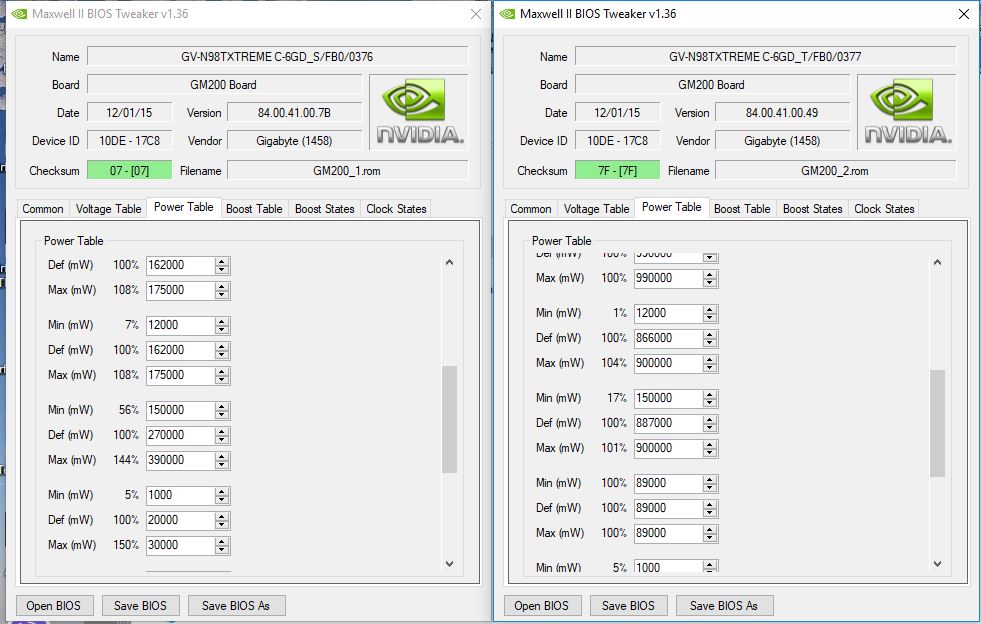Click 150000 Min field in left window
The height and width of the screenshot is (624, 981).
click(180, 410)
